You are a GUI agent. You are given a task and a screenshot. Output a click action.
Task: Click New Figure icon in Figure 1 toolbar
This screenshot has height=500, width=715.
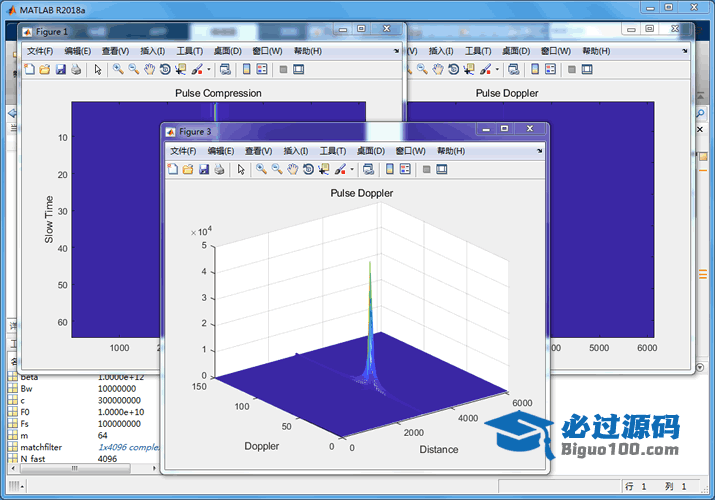pos(29,69)
